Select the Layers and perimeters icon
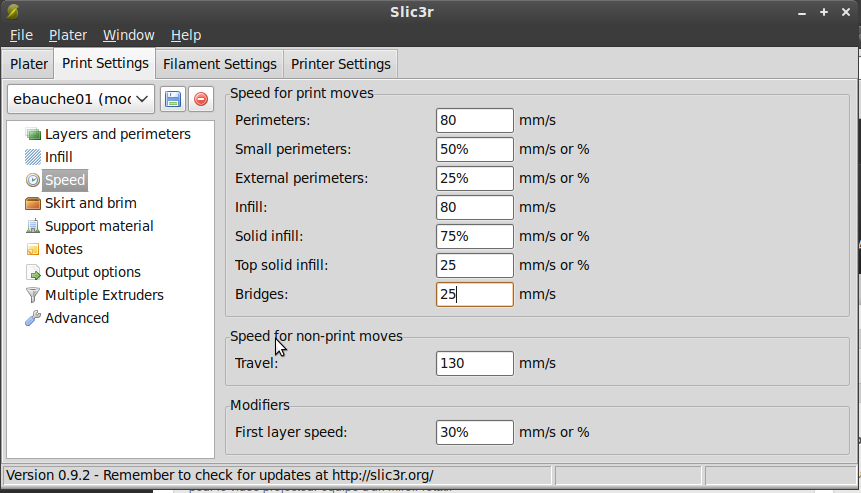 tap(33, 134)
